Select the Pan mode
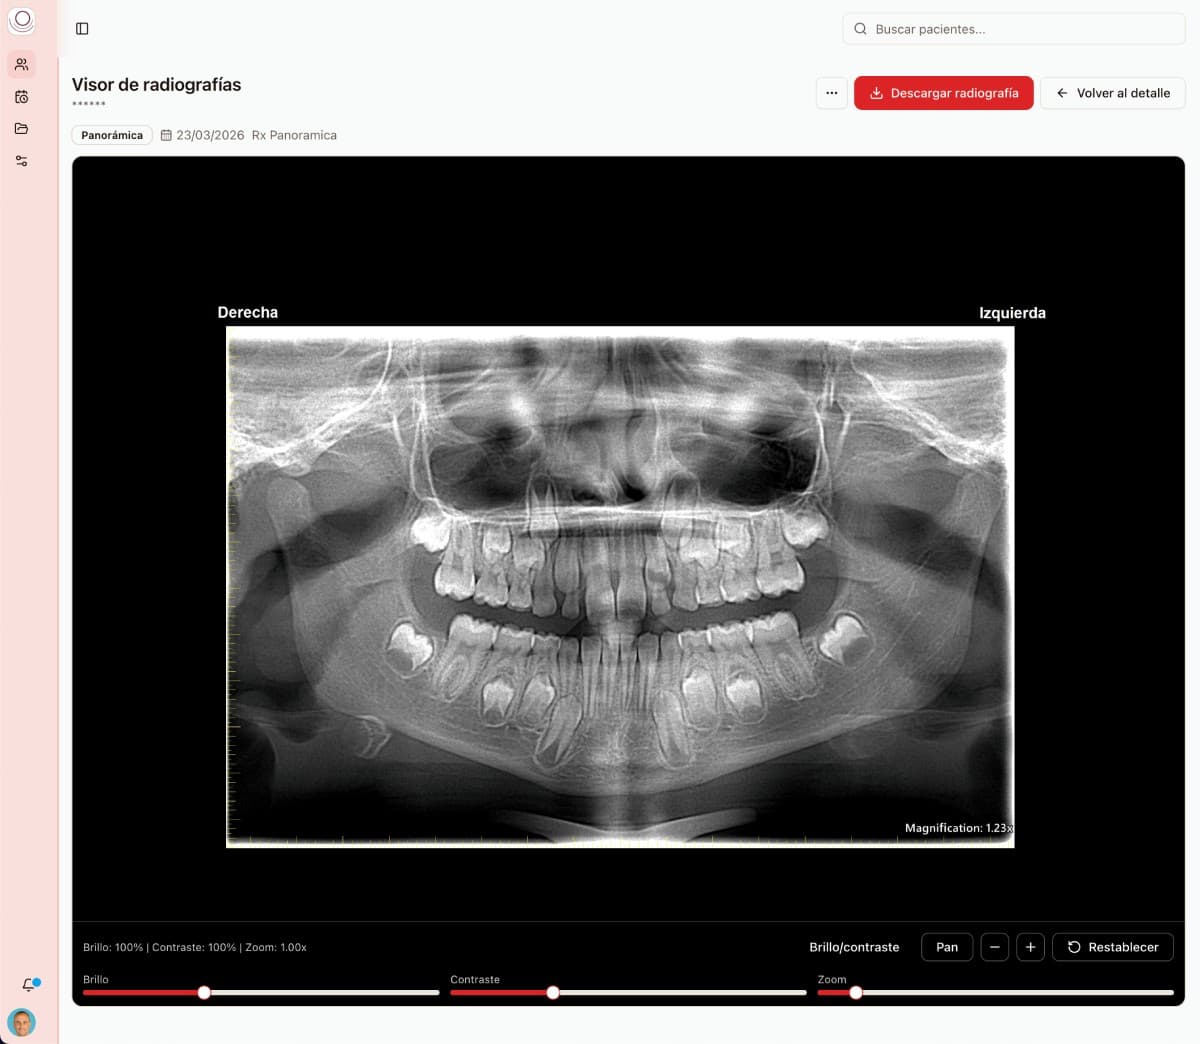1200x1044 pixels. coord(947,947)
